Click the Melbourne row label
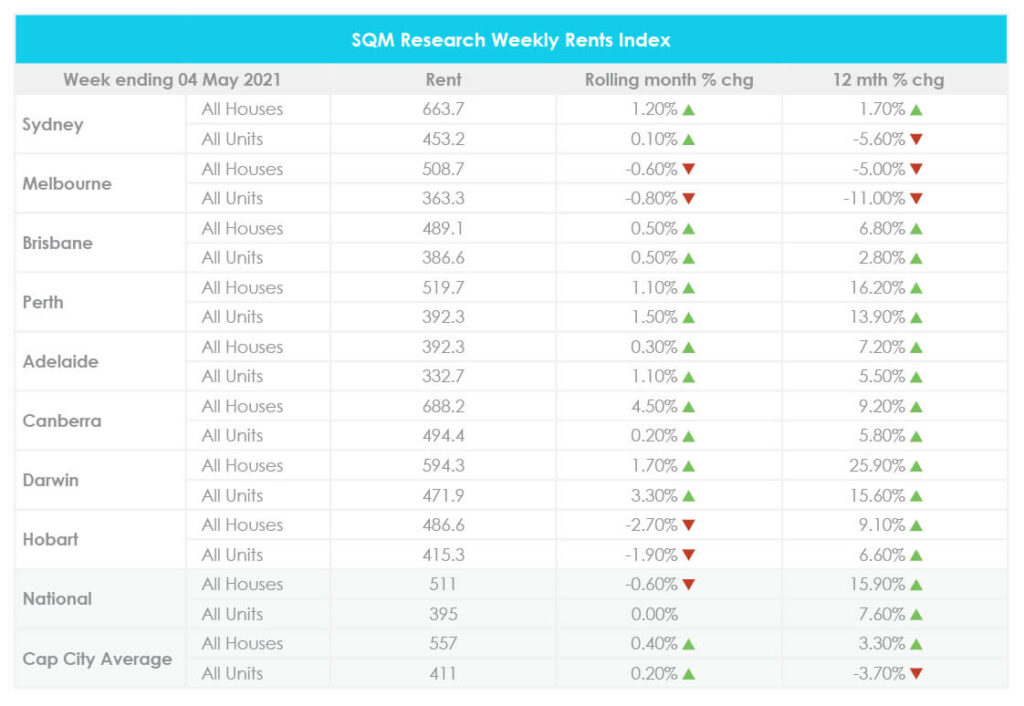This screenshot has width=1024, height=706. [67, 184]
